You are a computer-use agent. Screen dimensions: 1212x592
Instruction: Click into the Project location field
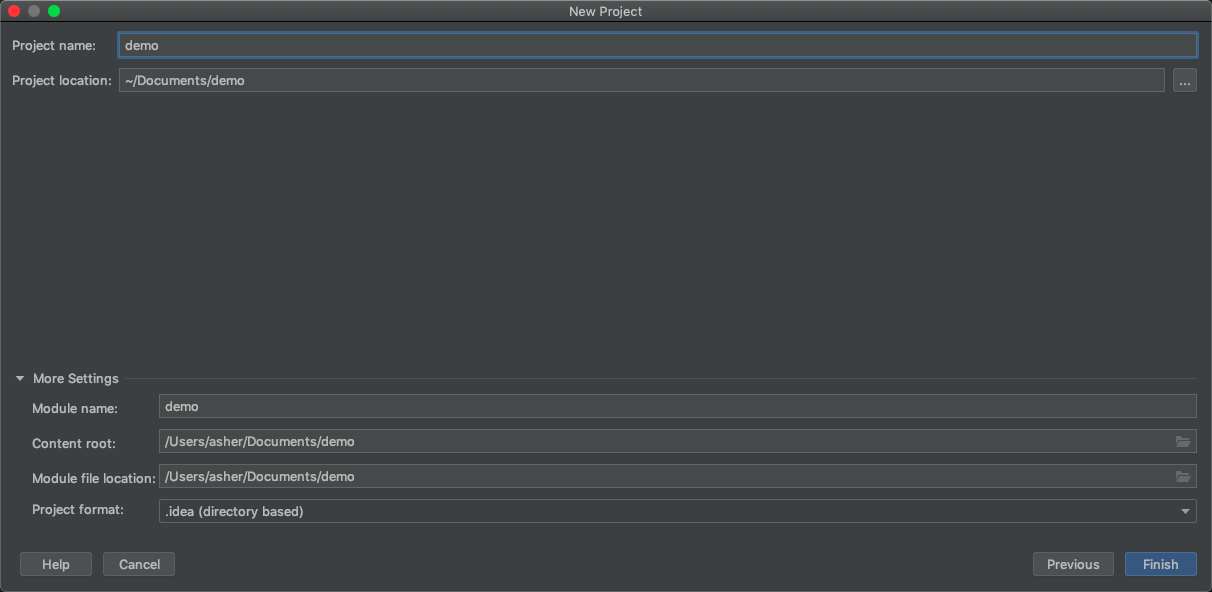(x=641, y=80)
